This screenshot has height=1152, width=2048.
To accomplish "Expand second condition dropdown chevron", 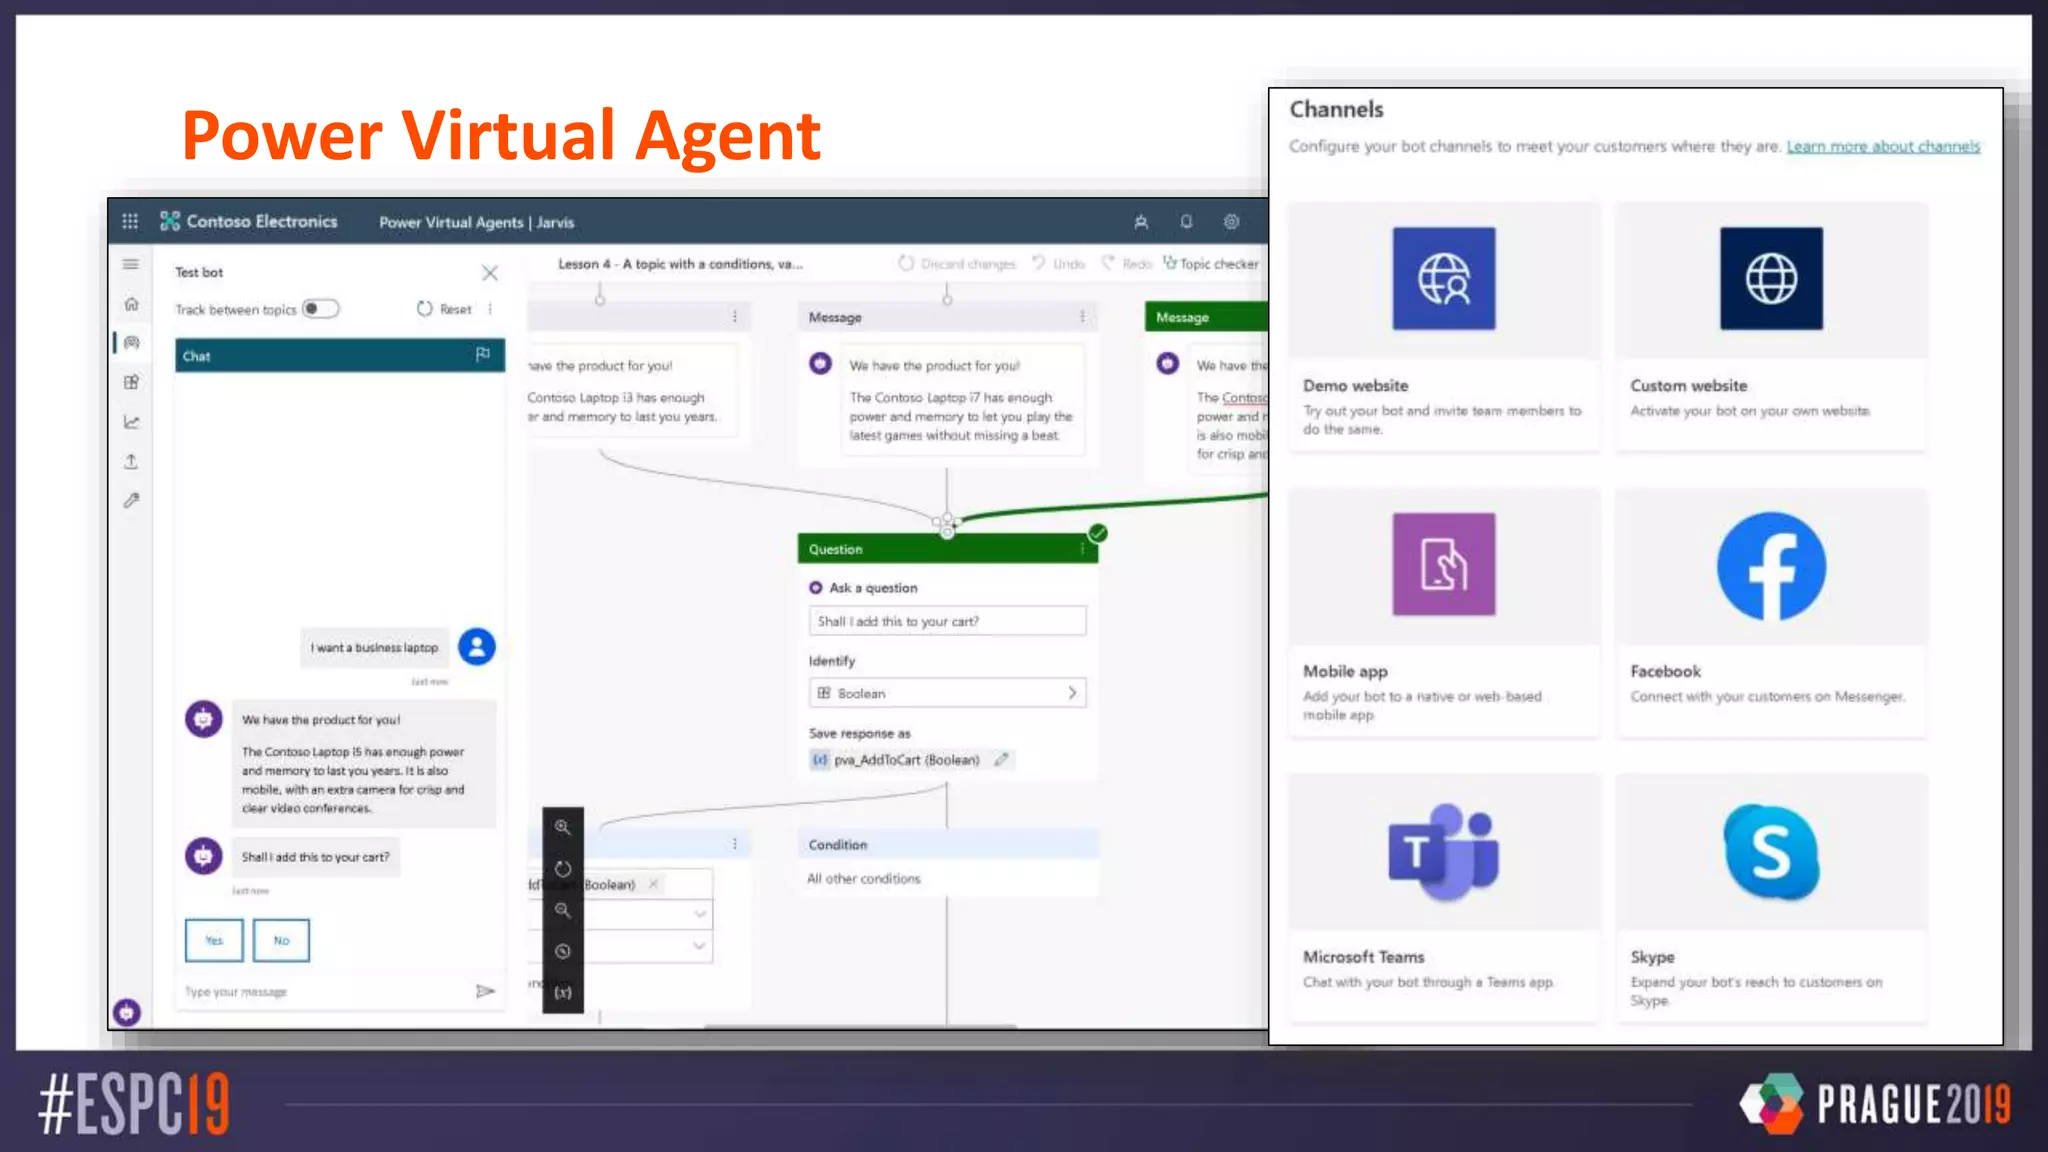I will pos(700,945).
